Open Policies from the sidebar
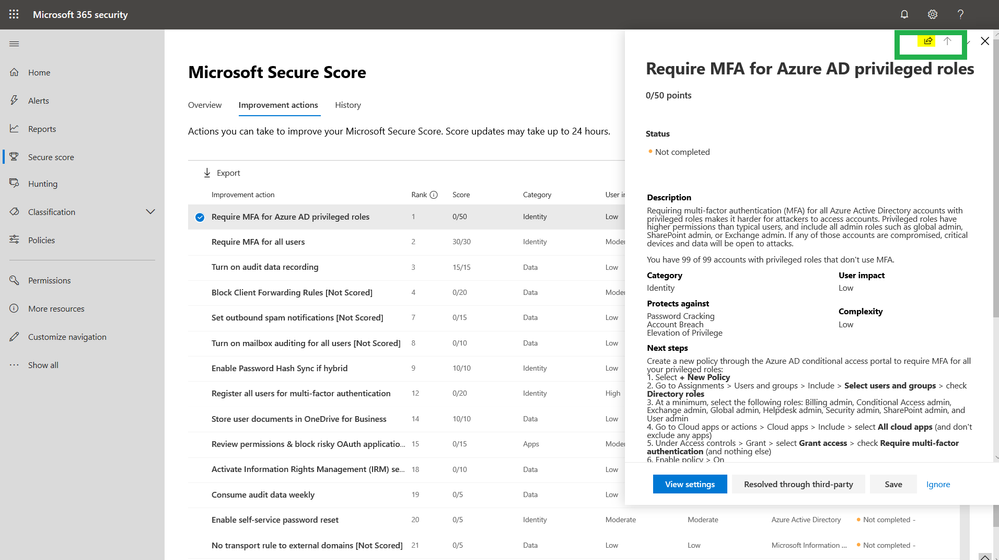 tap(41, 240)
